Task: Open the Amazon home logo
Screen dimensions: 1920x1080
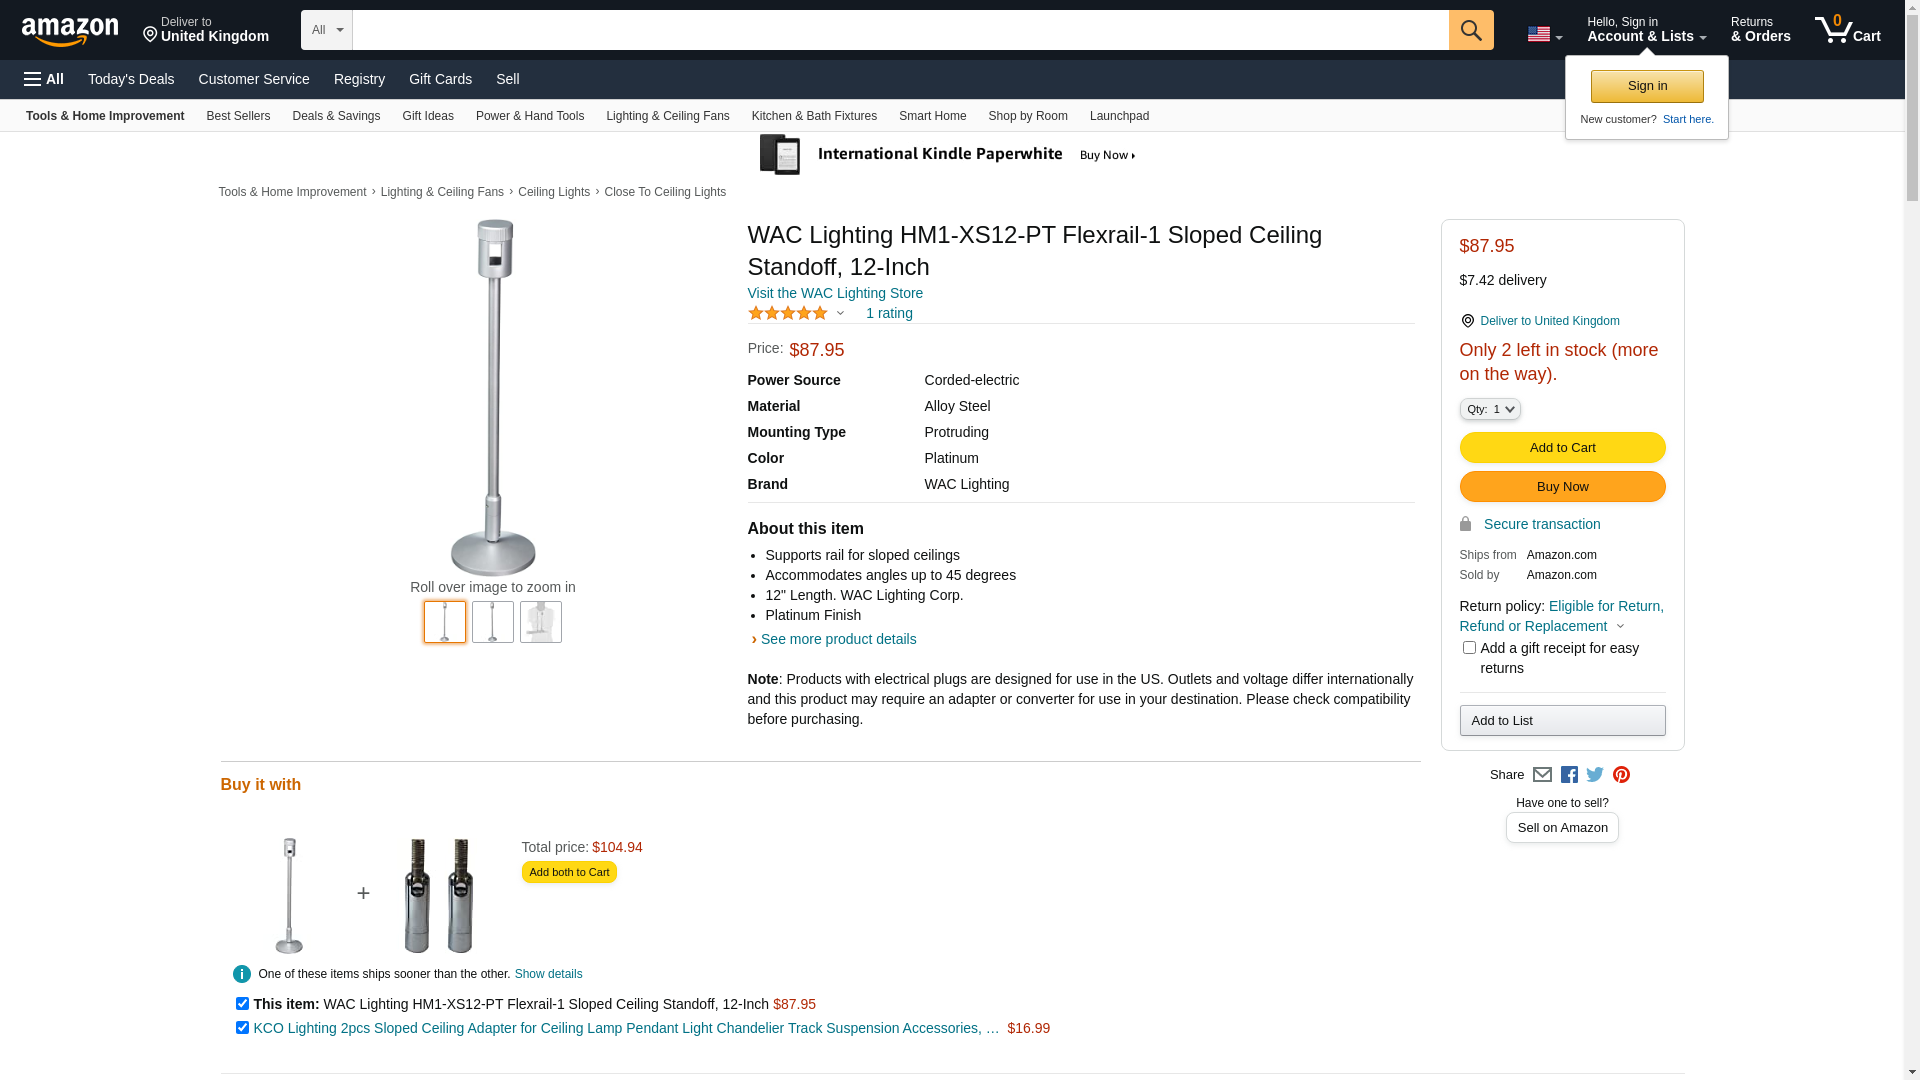Action: click(x=70, y=31)
